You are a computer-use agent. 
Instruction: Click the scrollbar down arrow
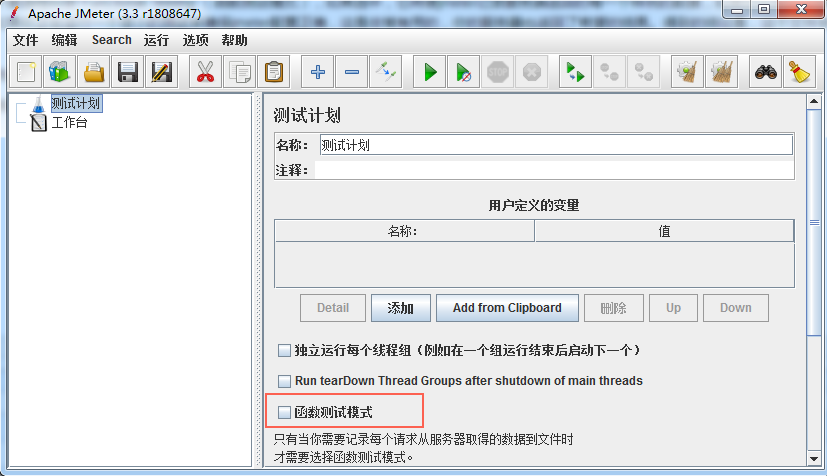(x=814, y=459)
